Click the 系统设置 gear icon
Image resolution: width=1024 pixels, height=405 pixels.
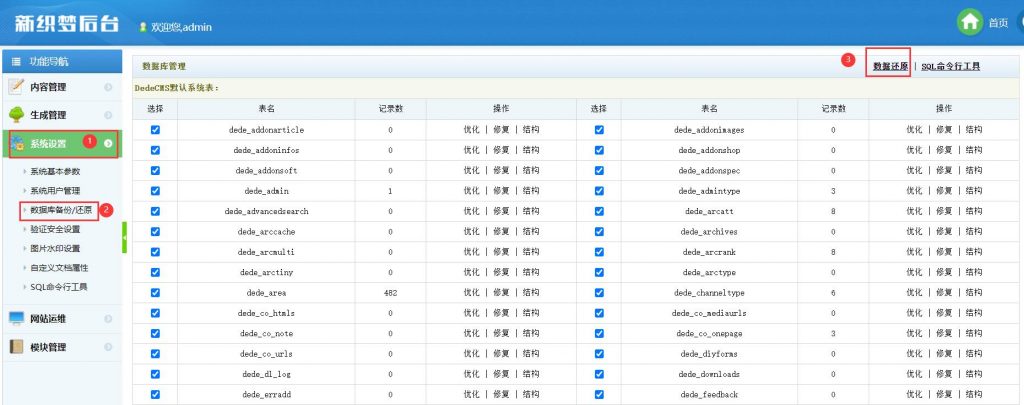(x=18, y=143)
